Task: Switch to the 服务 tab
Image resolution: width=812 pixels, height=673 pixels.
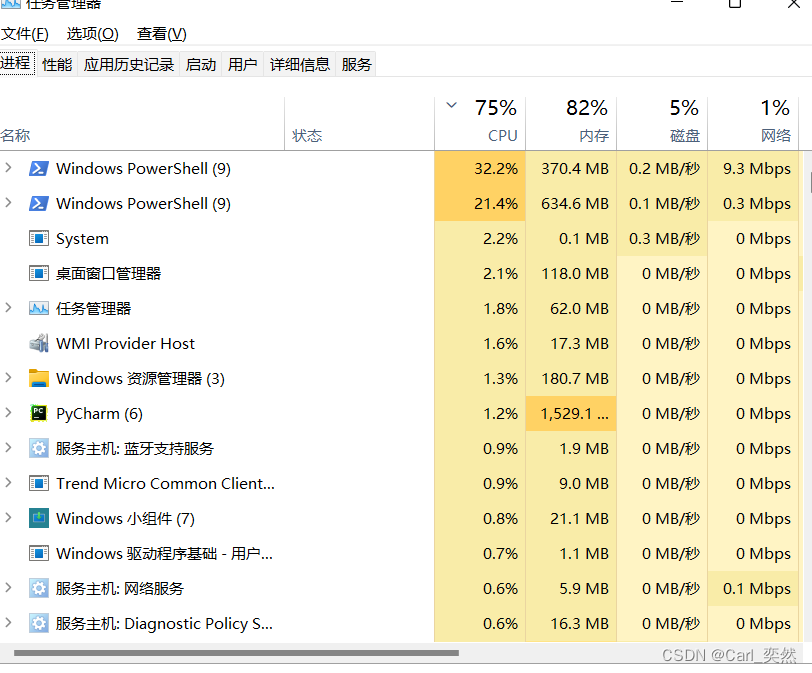Action: pyautogui.click(x=356, y=65)
